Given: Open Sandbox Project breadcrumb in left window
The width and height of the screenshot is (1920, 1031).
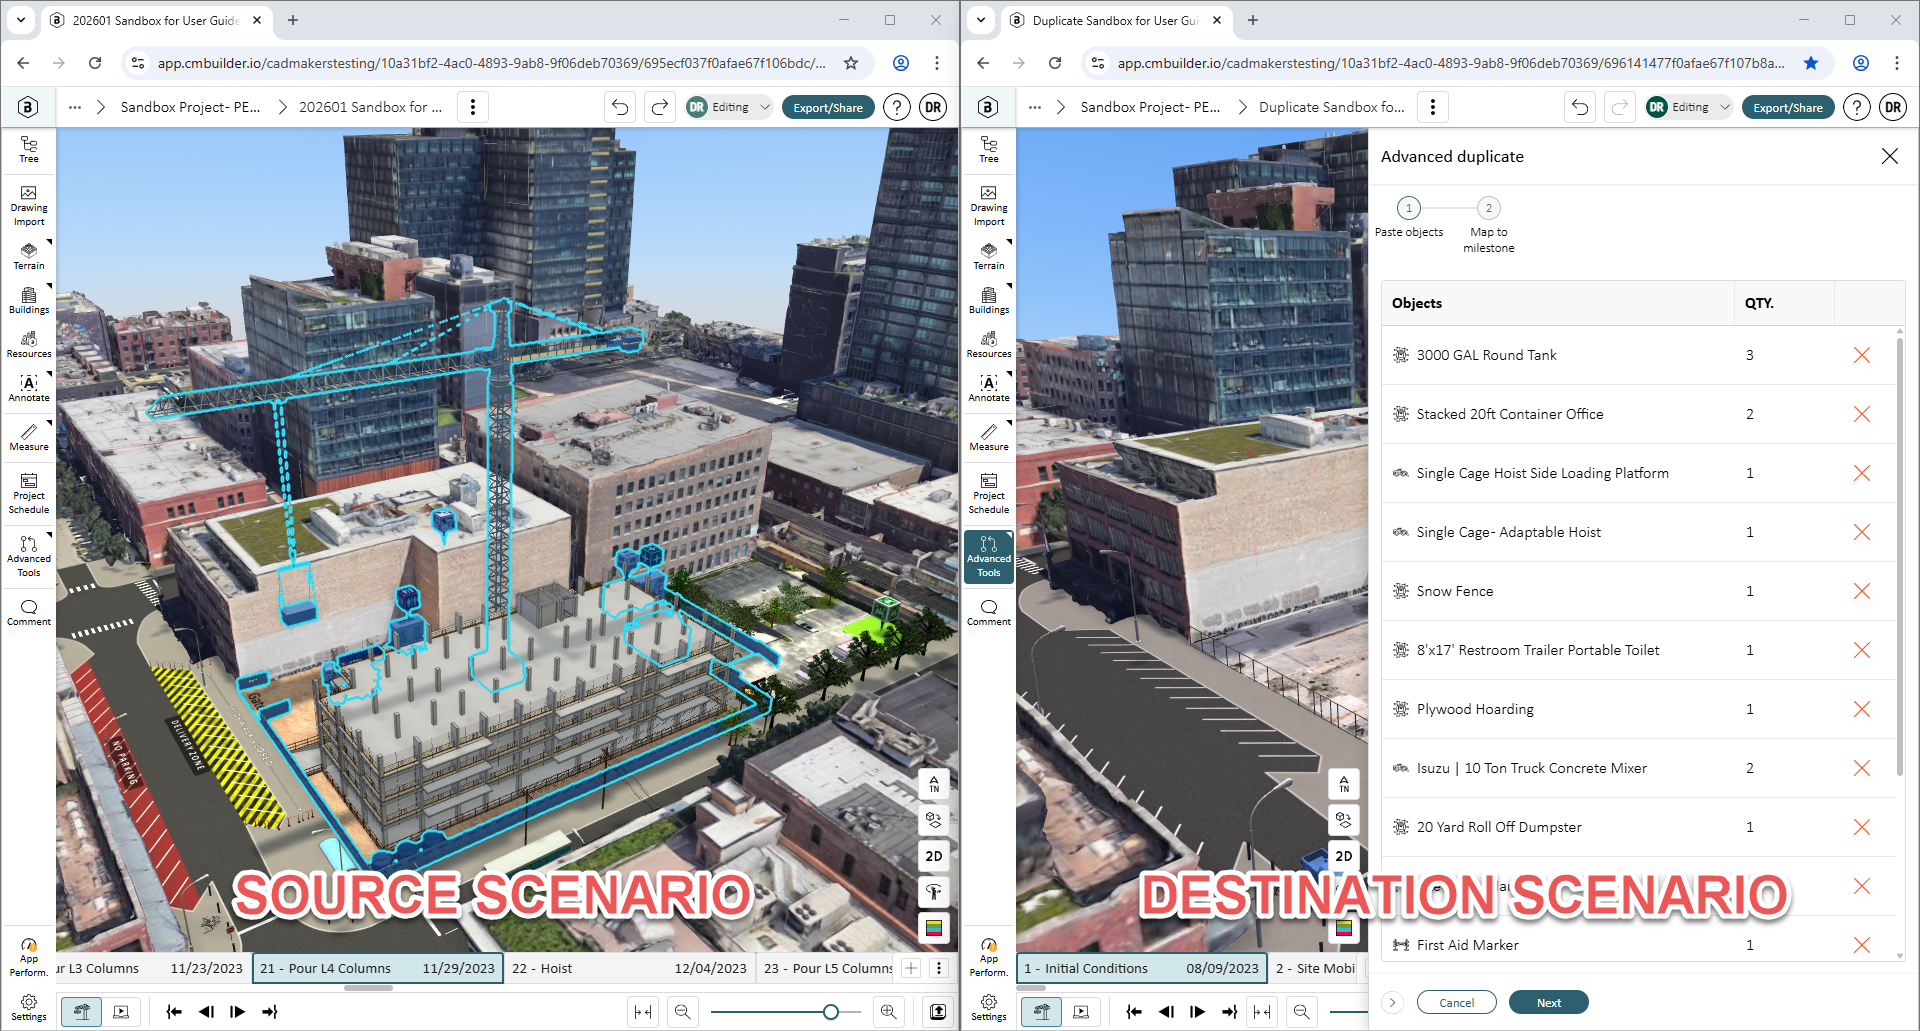Looking at the screenshot, I should pos(190,107).
